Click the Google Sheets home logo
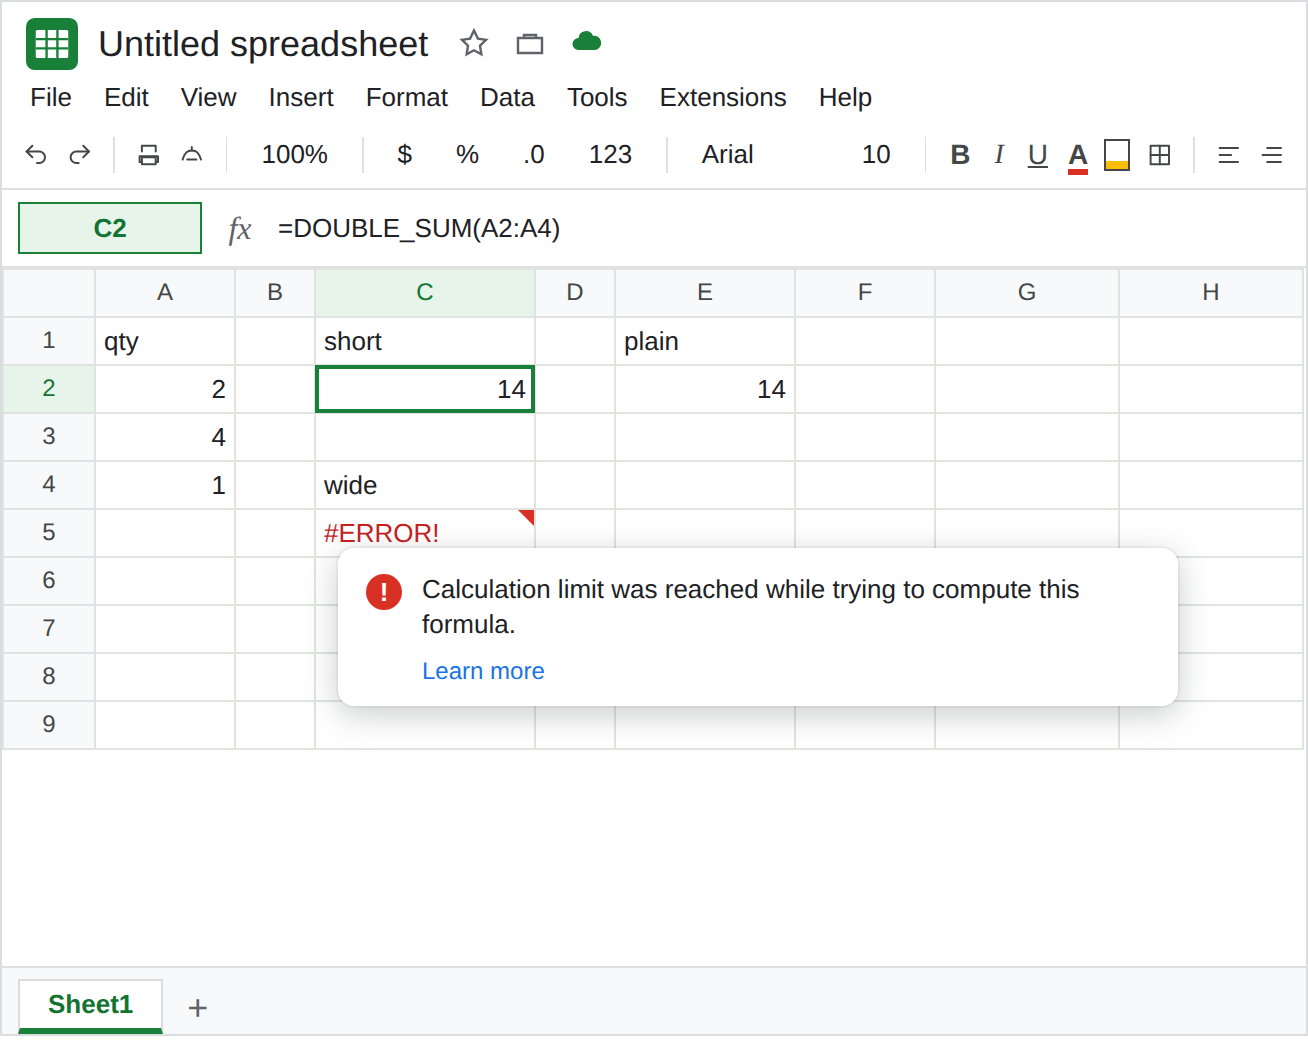 pyautogui.click(x=52, y=44)
